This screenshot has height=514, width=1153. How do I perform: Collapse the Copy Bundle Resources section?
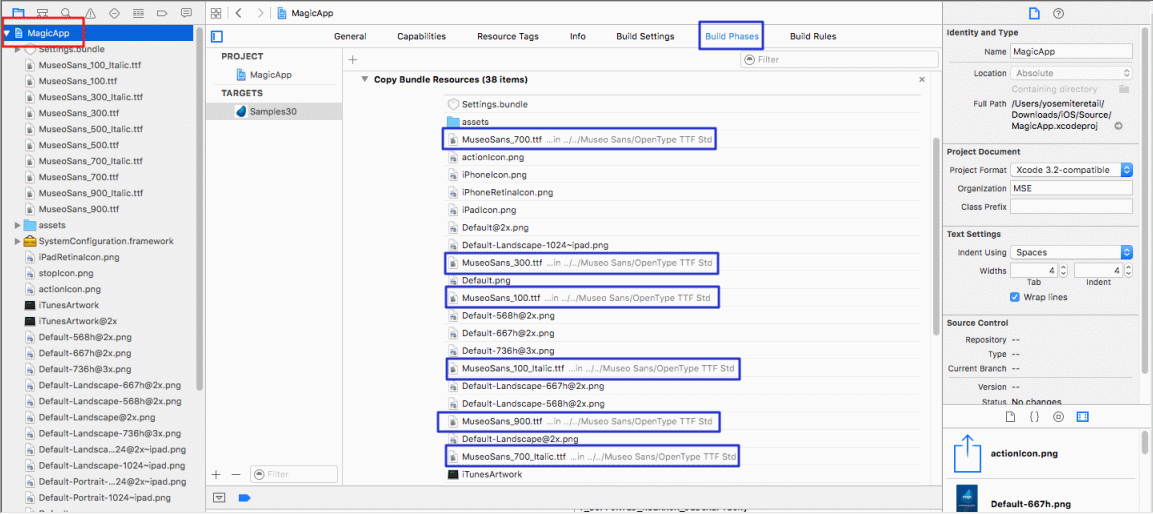coord(364,79)
